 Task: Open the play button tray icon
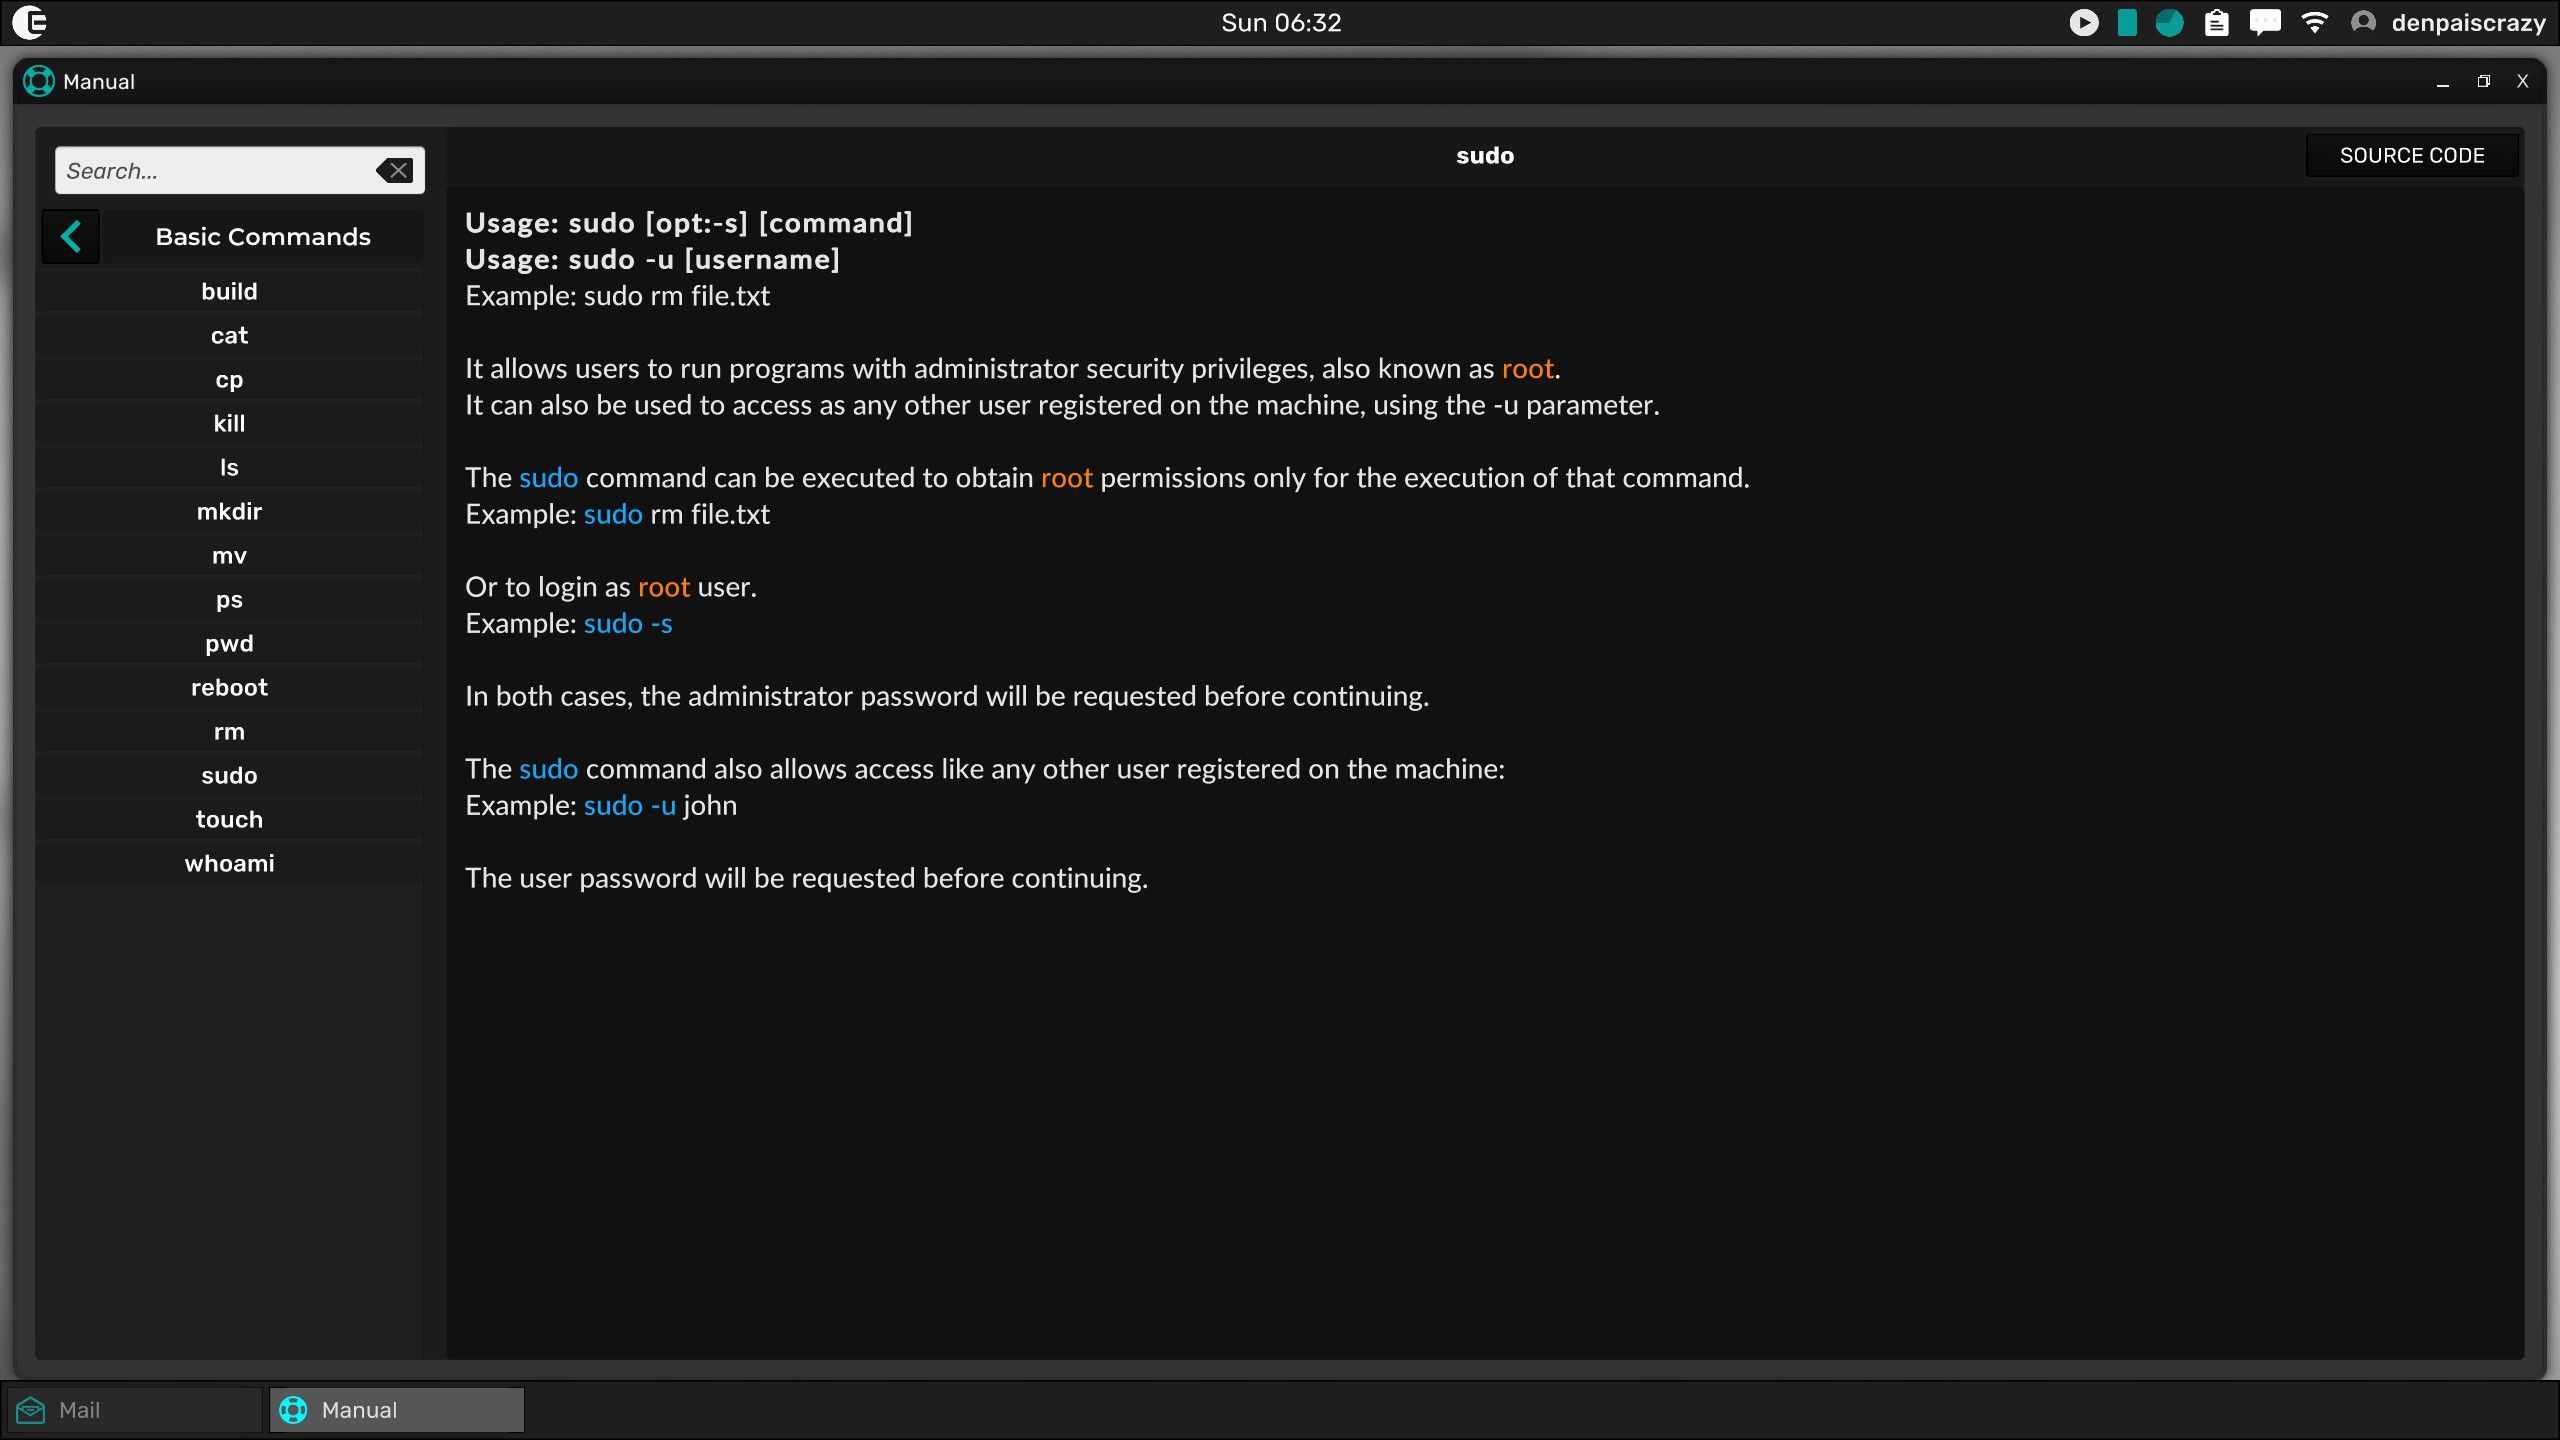[x=2083, y=22]
